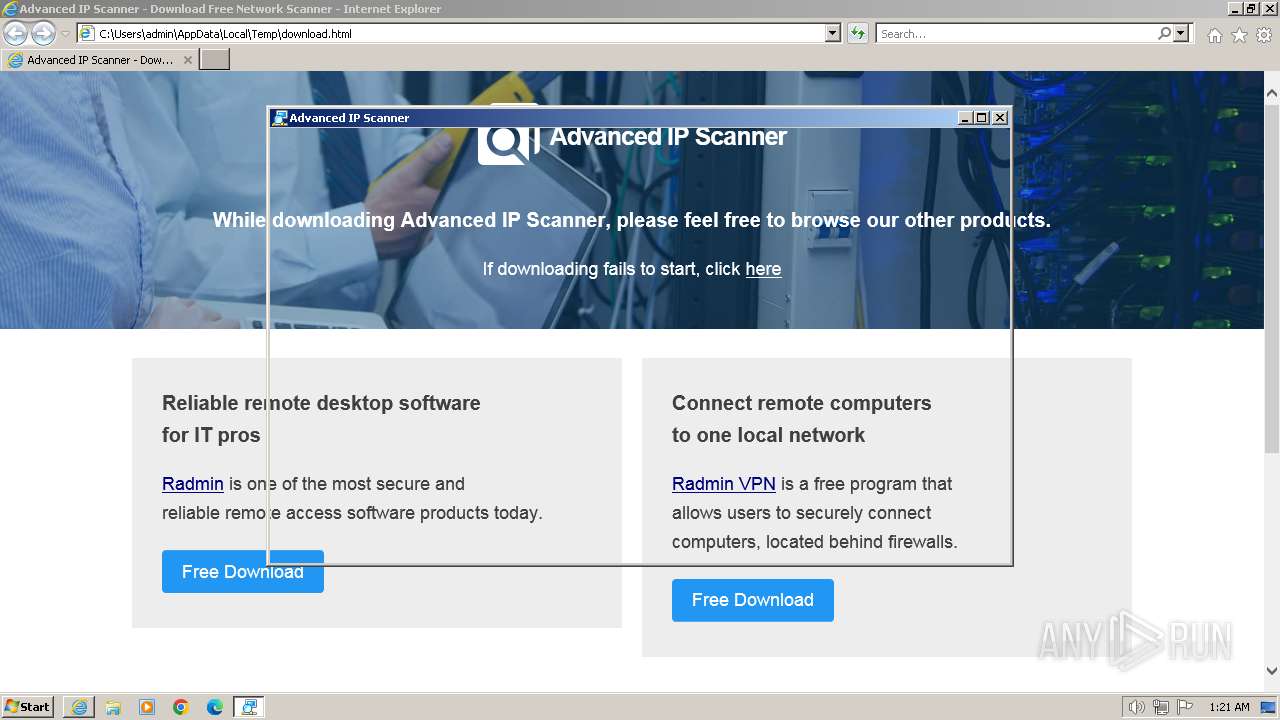This screenshot has width=1280, height=720.
Task: Expand the address bar autocomplete dropdown
Action: click(x=833, y=33)
